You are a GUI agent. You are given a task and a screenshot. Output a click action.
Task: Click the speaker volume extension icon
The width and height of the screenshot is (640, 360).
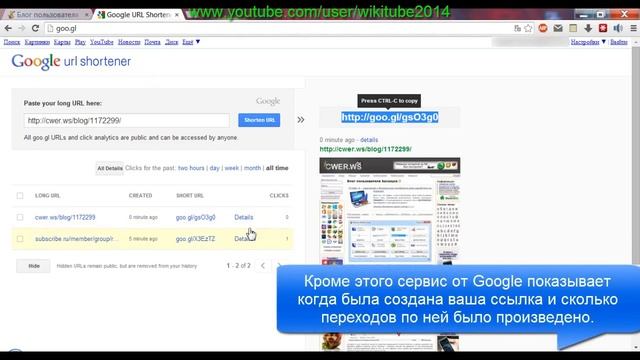pyautogui.click(x=618, y=28)
